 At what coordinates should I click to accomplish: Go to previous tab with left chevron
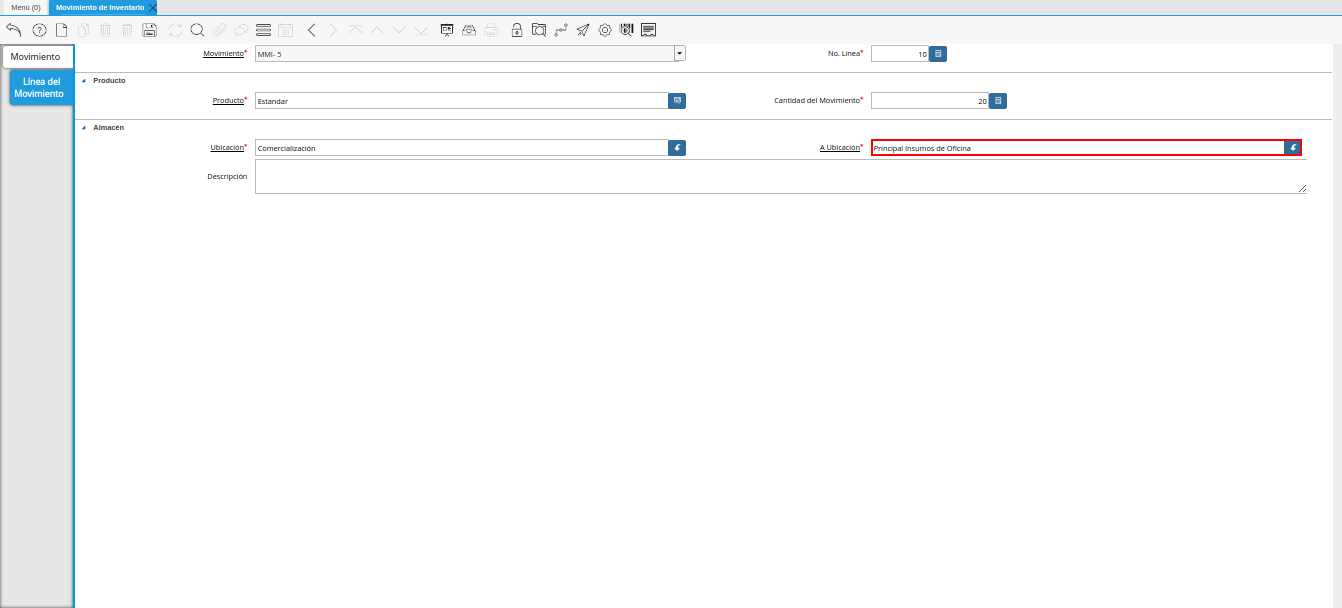coord(312,30)
